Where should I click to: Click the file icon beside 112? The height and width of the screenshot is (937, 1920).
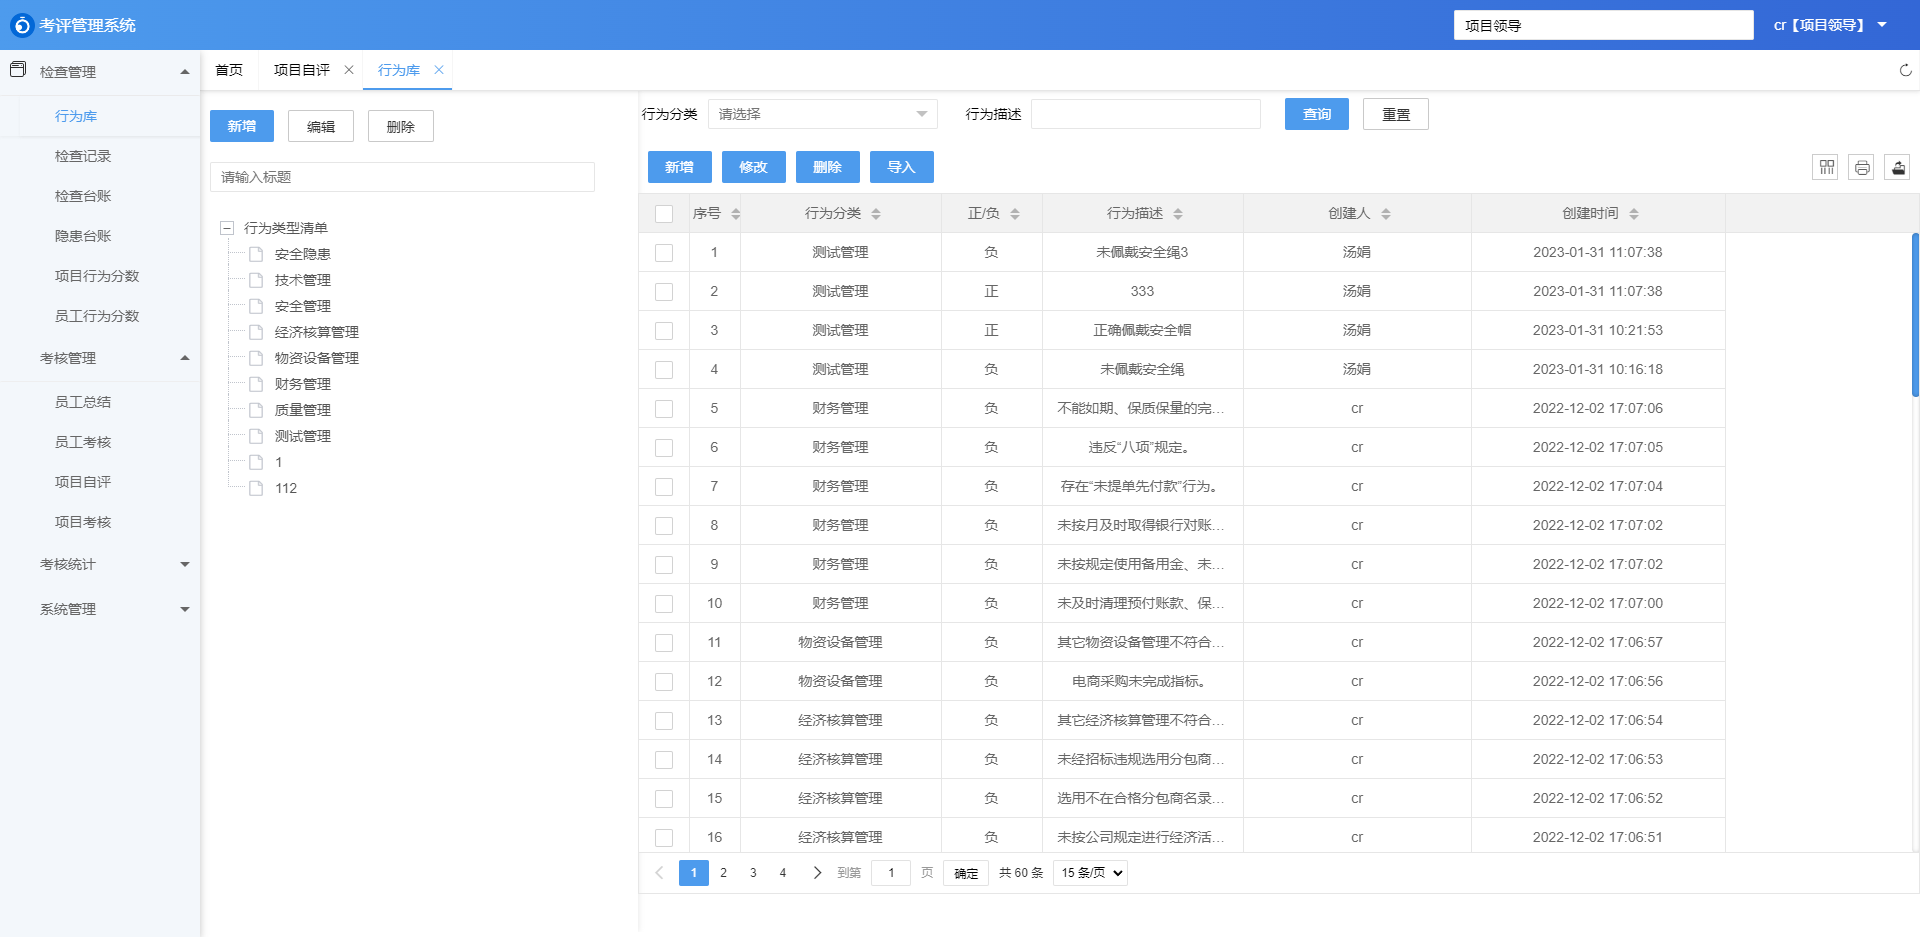(256, 488)
